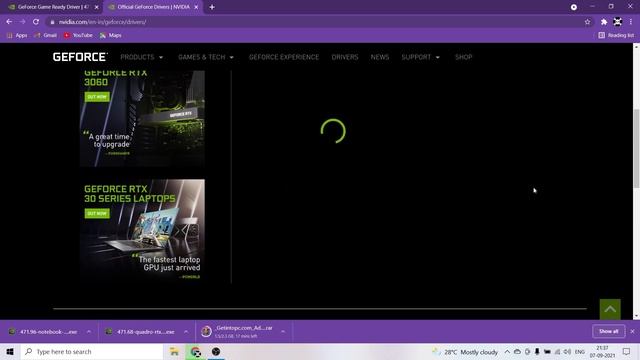640x360 pixels.
Task: Click the microphone tray icon
Action: [x=537, y=352]
